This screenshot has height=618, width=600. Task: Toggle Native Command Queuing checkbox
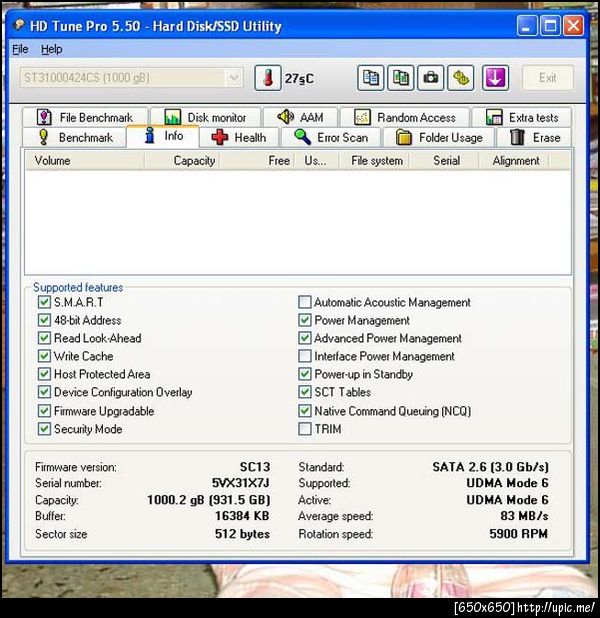pos(305,411)
